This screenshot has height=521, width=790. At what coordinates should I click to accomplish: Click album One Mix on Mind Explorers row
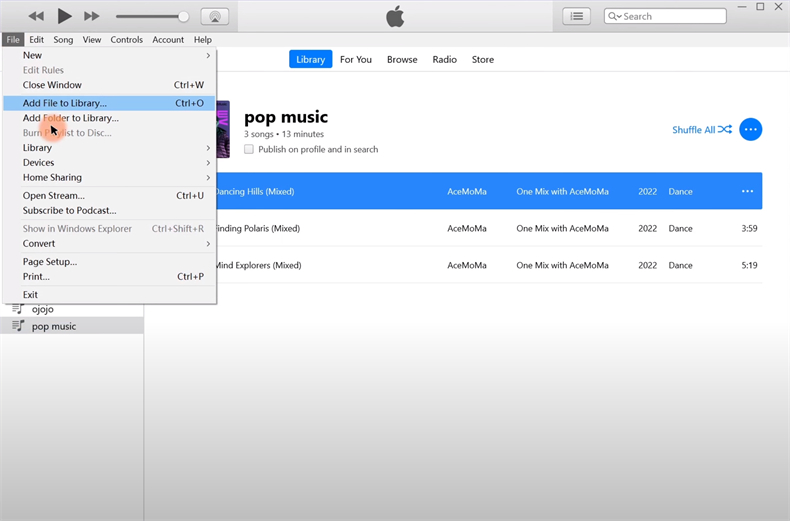pos(562,265)
